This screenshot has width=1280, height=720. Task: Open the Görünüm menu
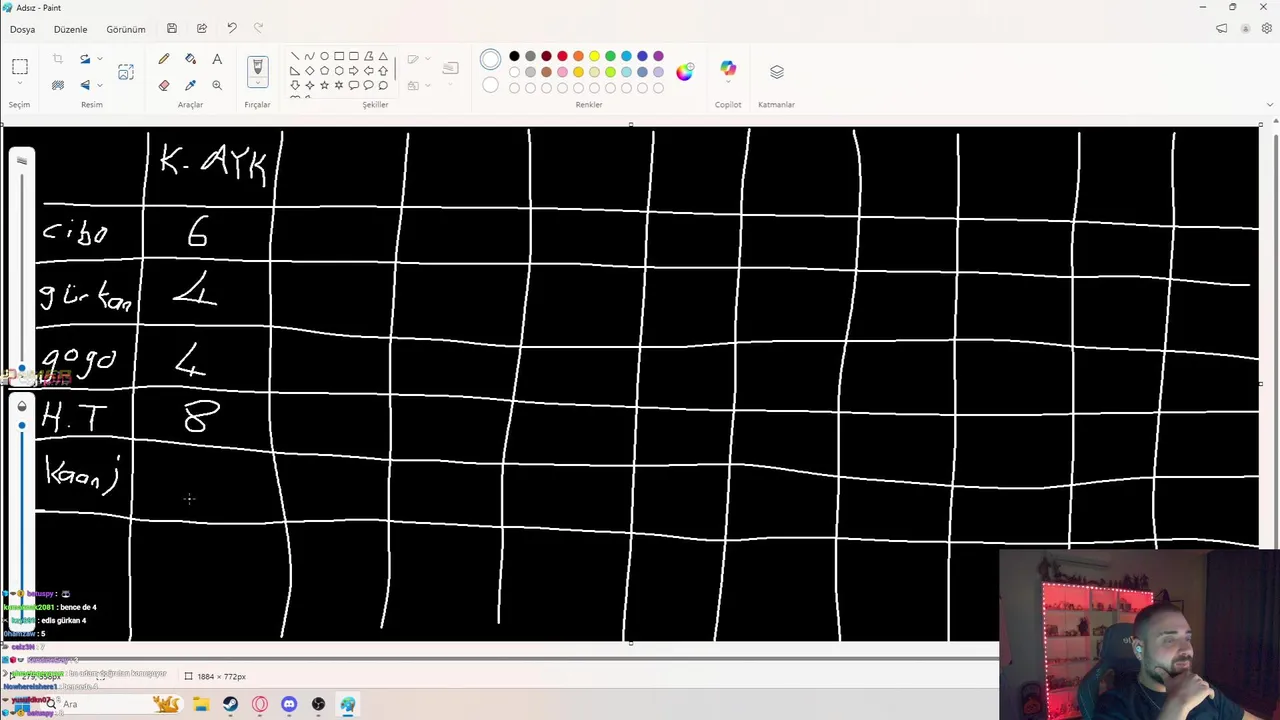[126, 29]
